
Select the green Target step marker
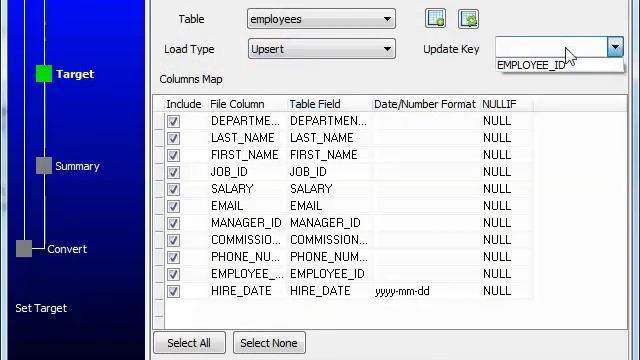(x=44, y=73)
